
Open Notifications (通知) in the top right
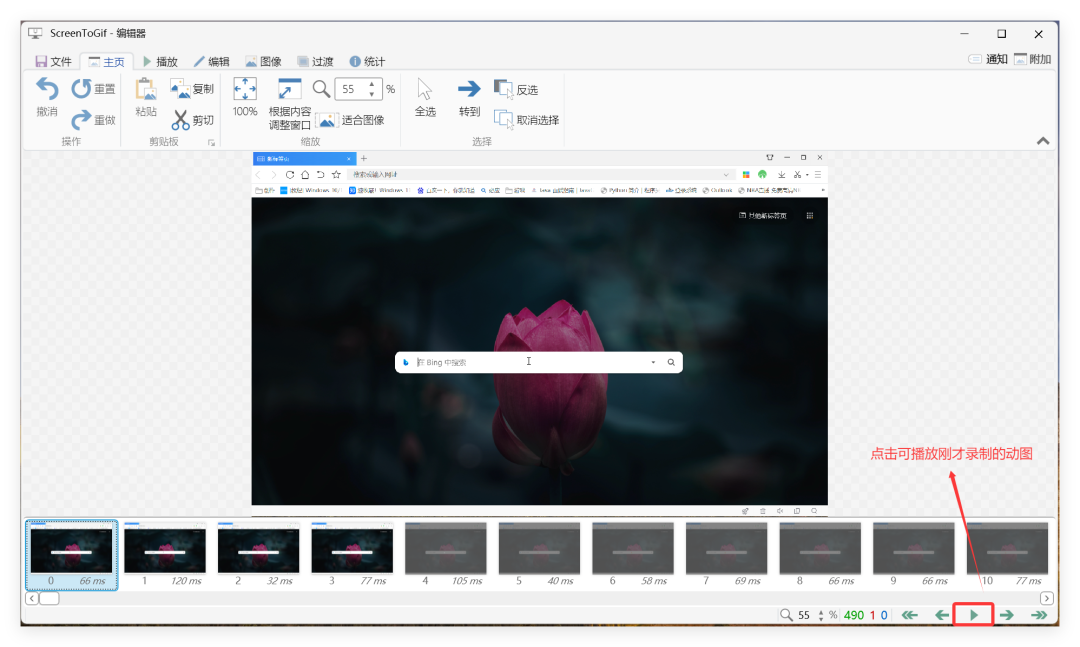[x=987, y=59]
